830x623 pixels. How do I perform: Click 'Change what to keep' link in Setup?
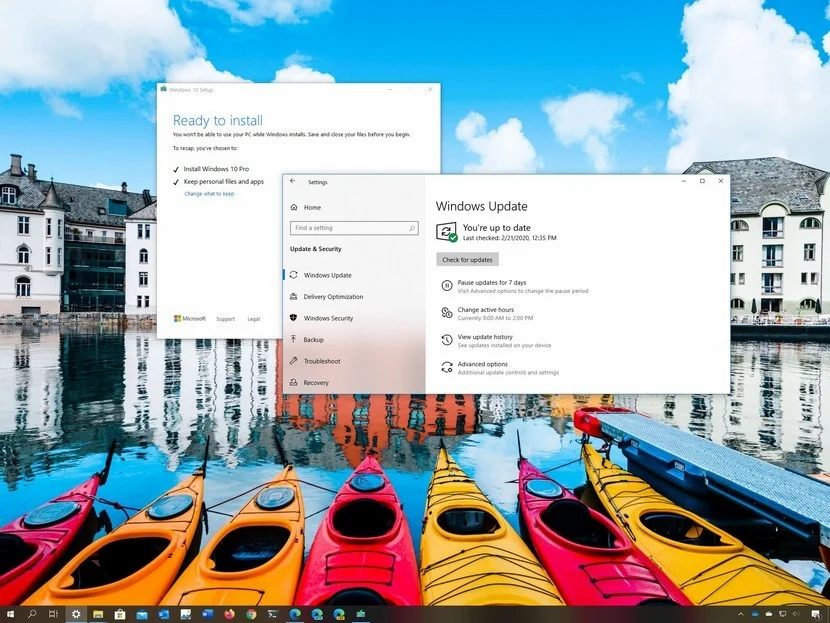click(209, 194)
